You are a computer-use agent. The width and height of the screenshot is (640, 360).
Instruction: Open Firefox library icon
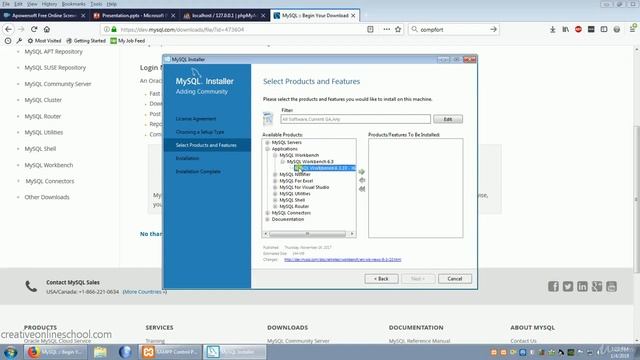pos(565,29)
